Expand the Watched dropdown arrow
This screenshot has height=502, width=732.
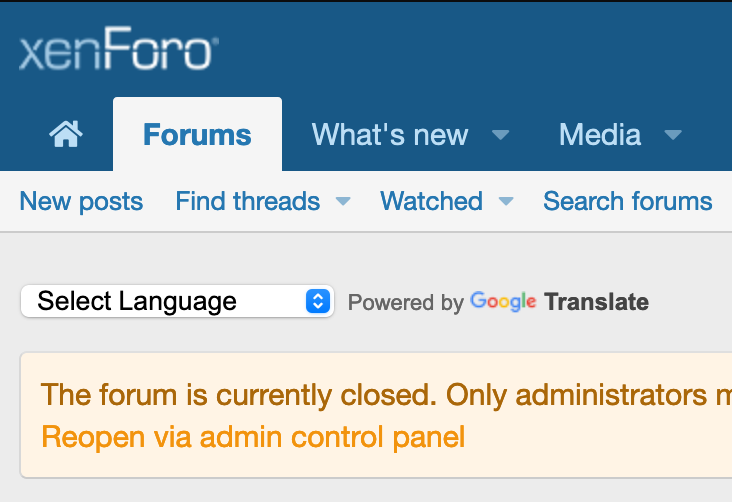point(506,202)
